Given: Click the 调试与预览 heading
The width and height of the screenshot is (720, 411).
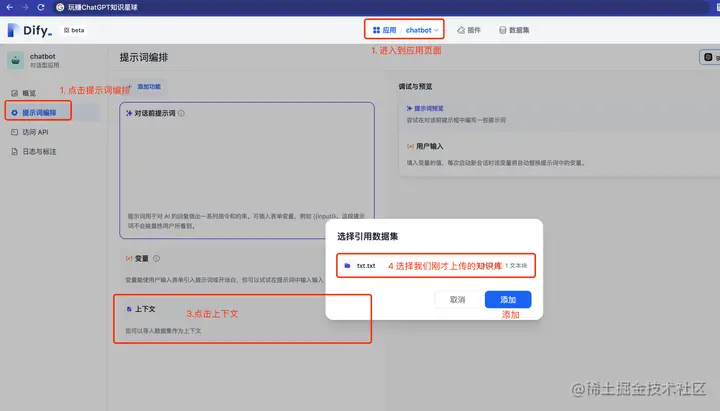Looking at the screenshot, I should click(x=415, y=86).
